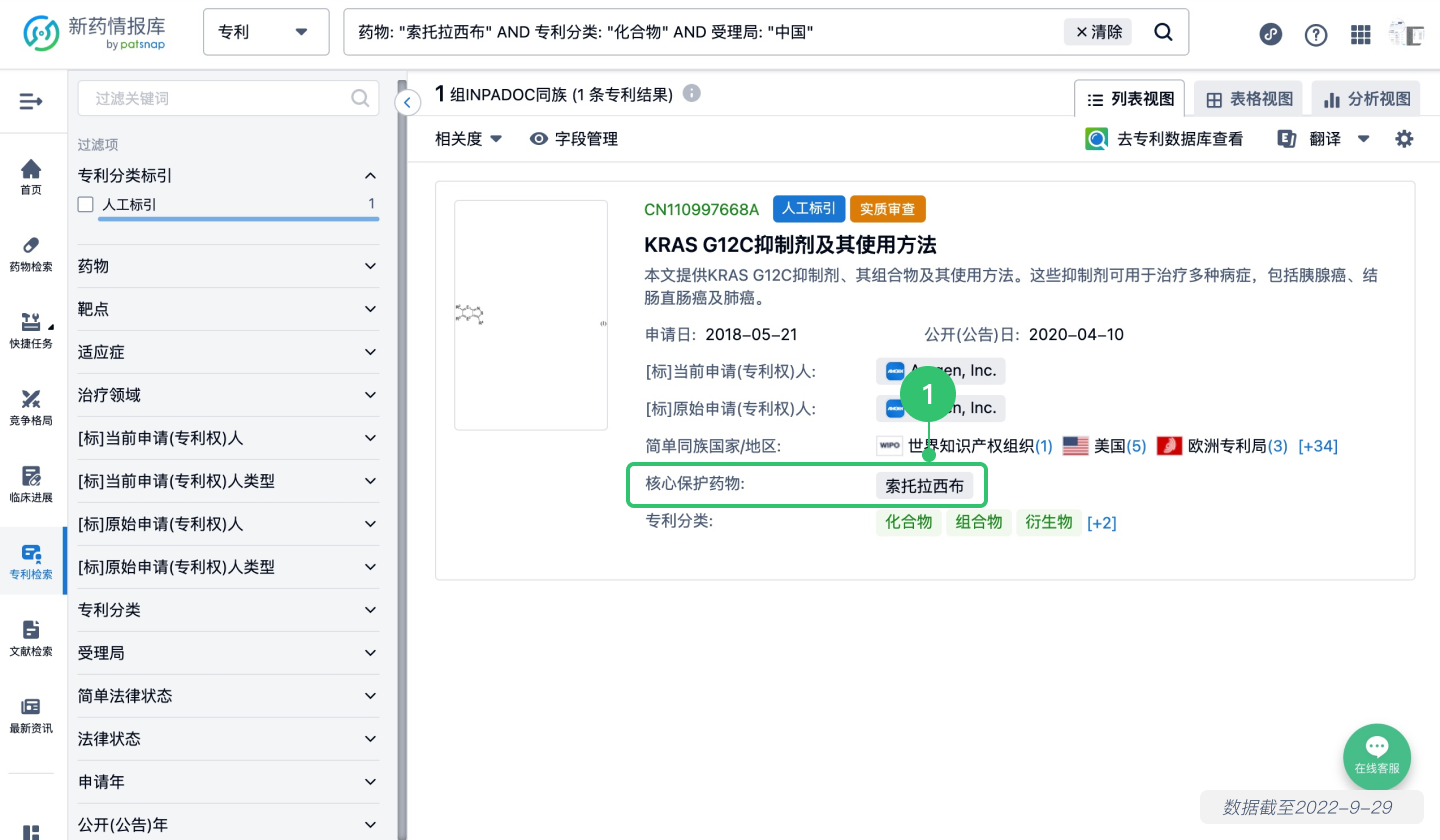Click the 清除 clear query button
Viewport: 1440px width, 840px height.
1098,32
